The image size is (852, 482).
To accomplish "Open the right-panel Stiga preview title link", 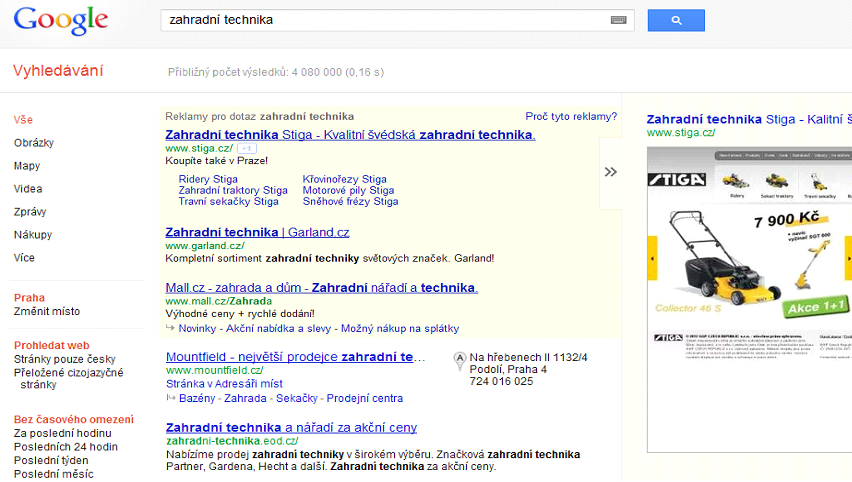I will [x=749, y=119].
